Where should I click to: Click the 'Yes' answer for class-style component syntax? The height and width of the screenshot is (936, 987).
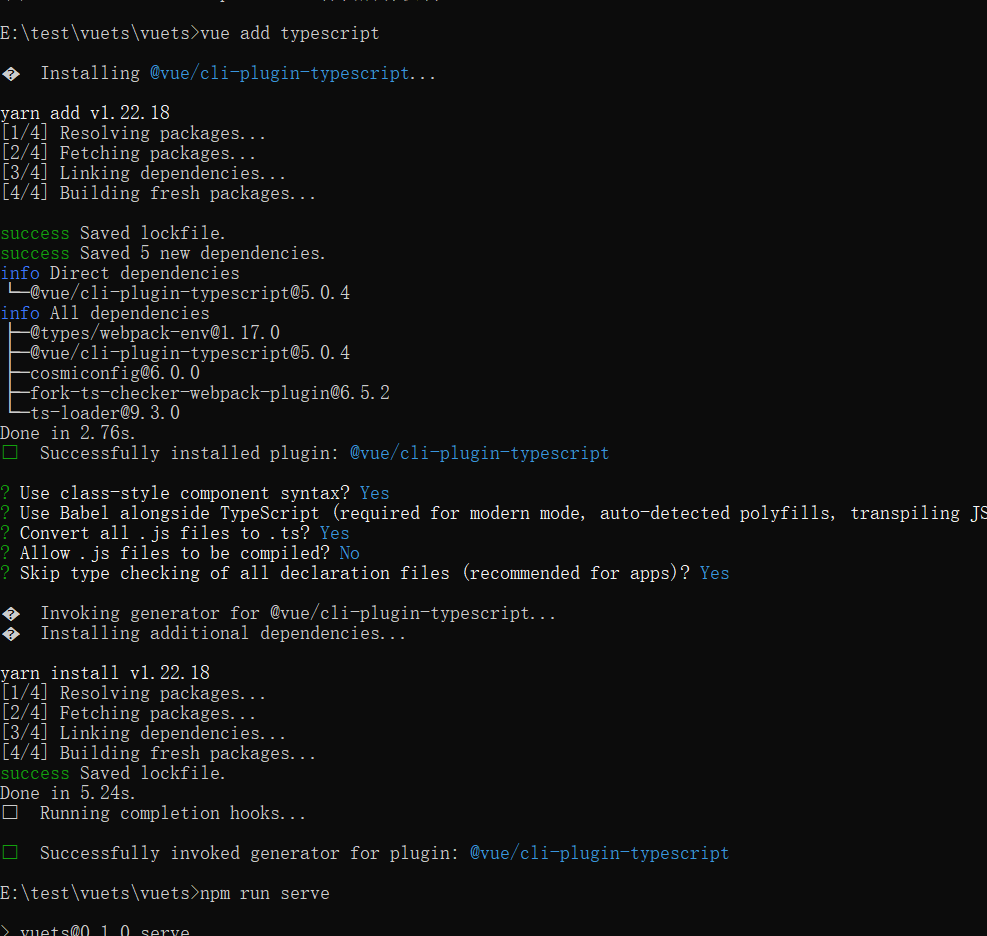(375, 493)
